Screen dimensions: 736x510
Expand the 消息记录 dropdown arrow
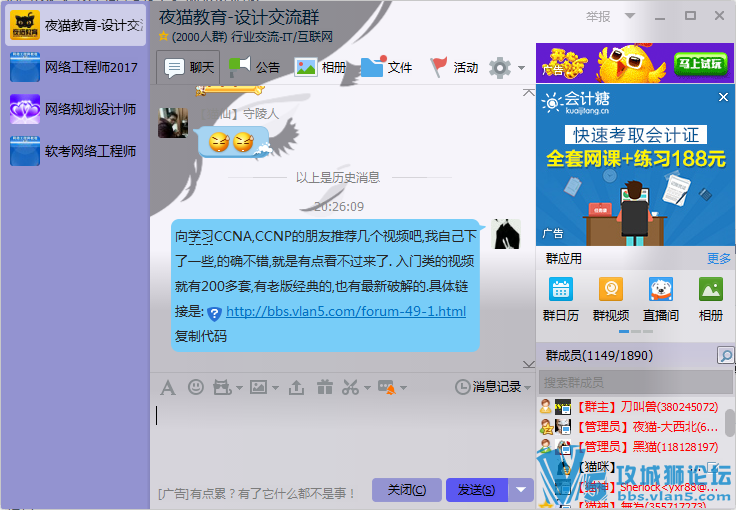click(528, 388)
